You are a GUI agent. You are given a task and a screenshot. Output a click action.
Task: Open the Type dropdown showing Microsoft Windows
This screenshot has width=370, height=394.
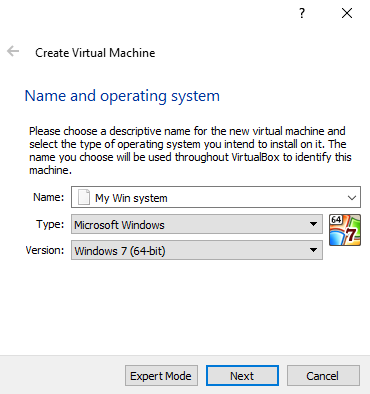[197, 224]
